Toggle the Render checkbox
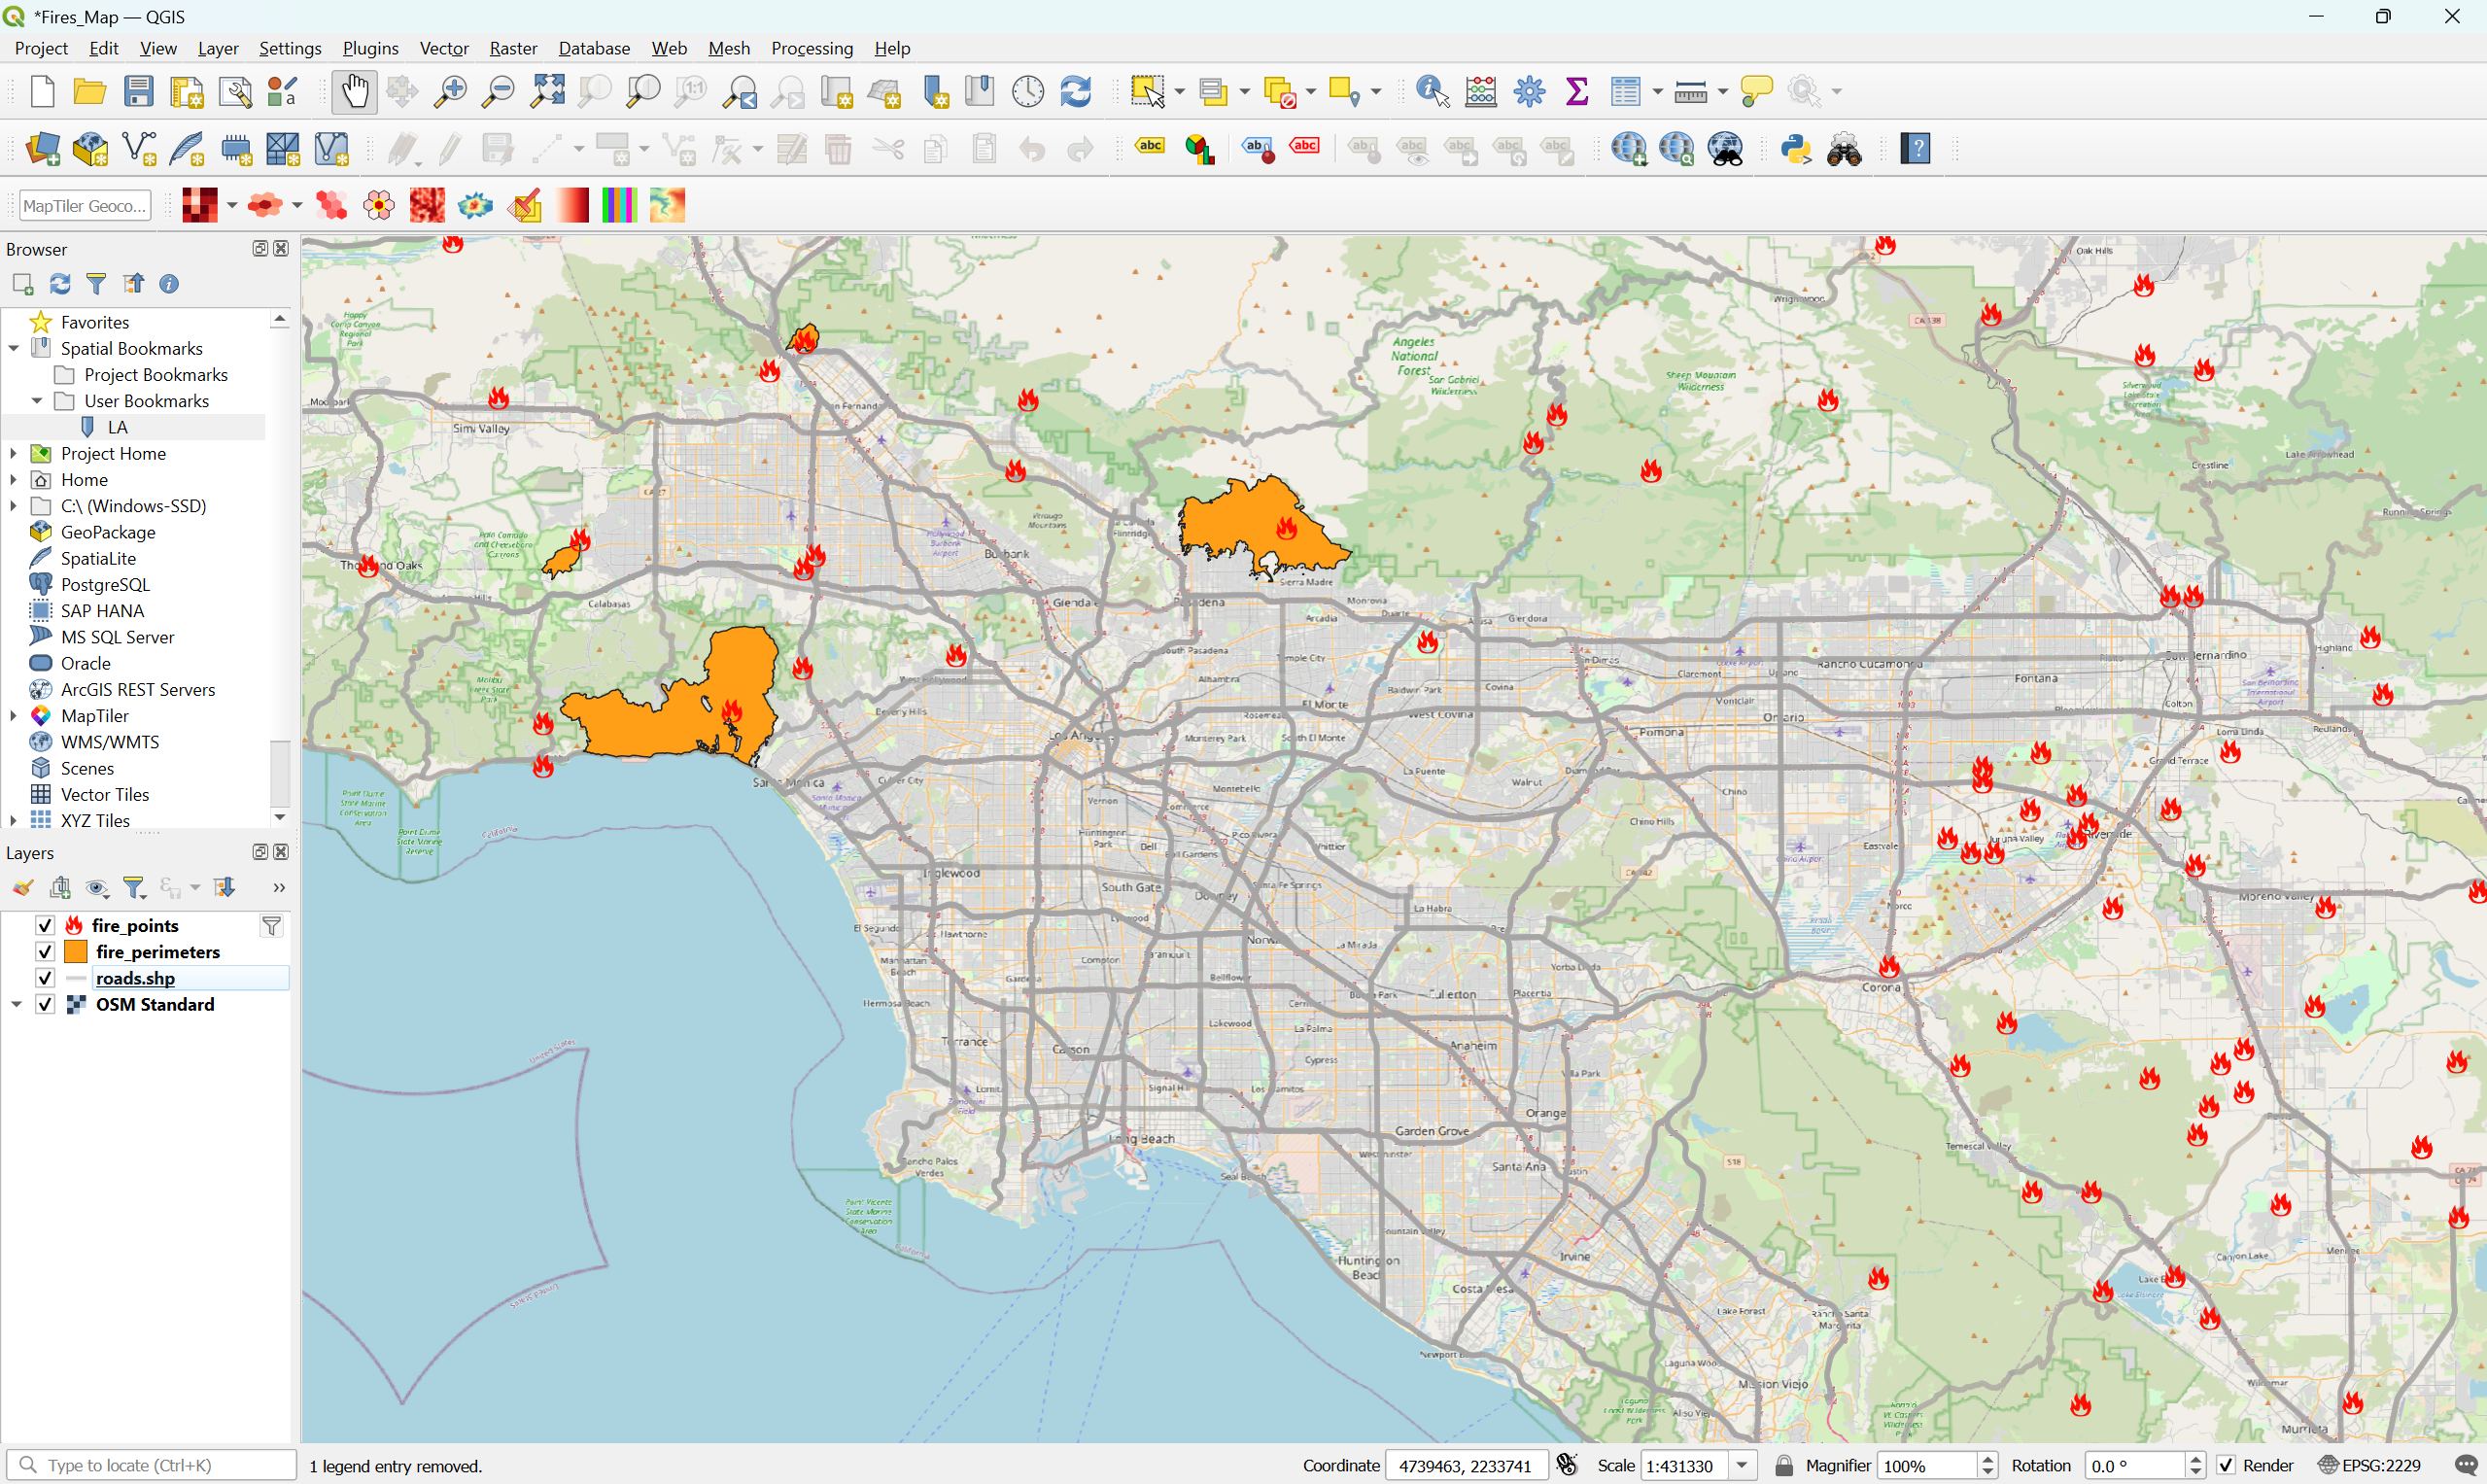 [2226, 1466]
